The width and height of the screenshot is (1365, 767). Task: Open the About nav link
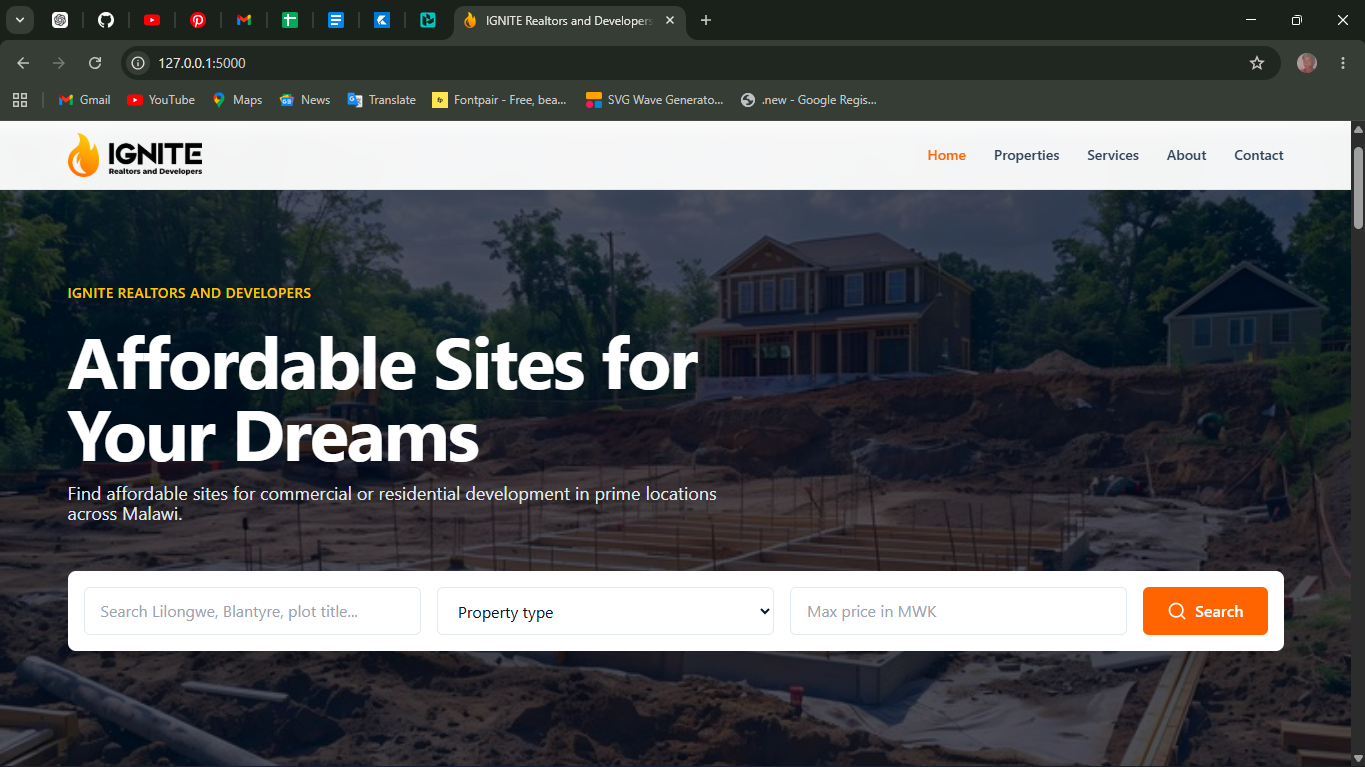[x=1186, y=155]
